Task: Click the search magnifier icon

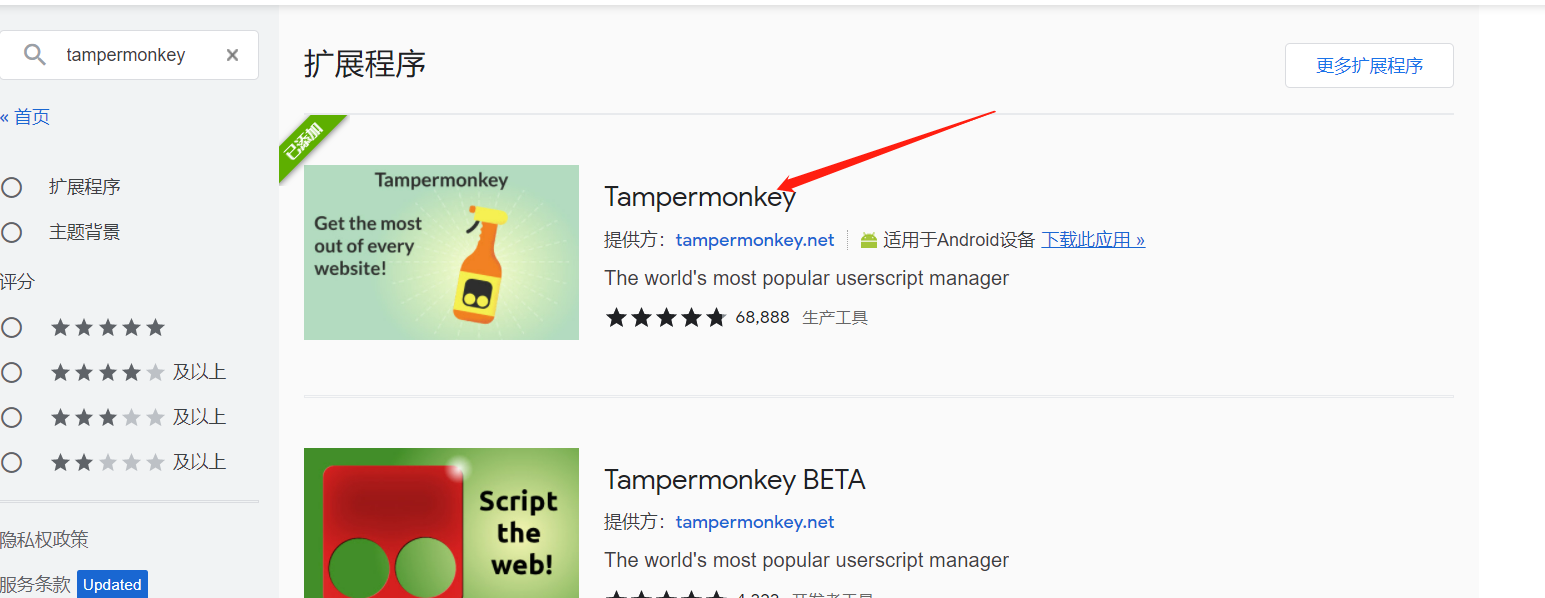Action: coord(35,55)
